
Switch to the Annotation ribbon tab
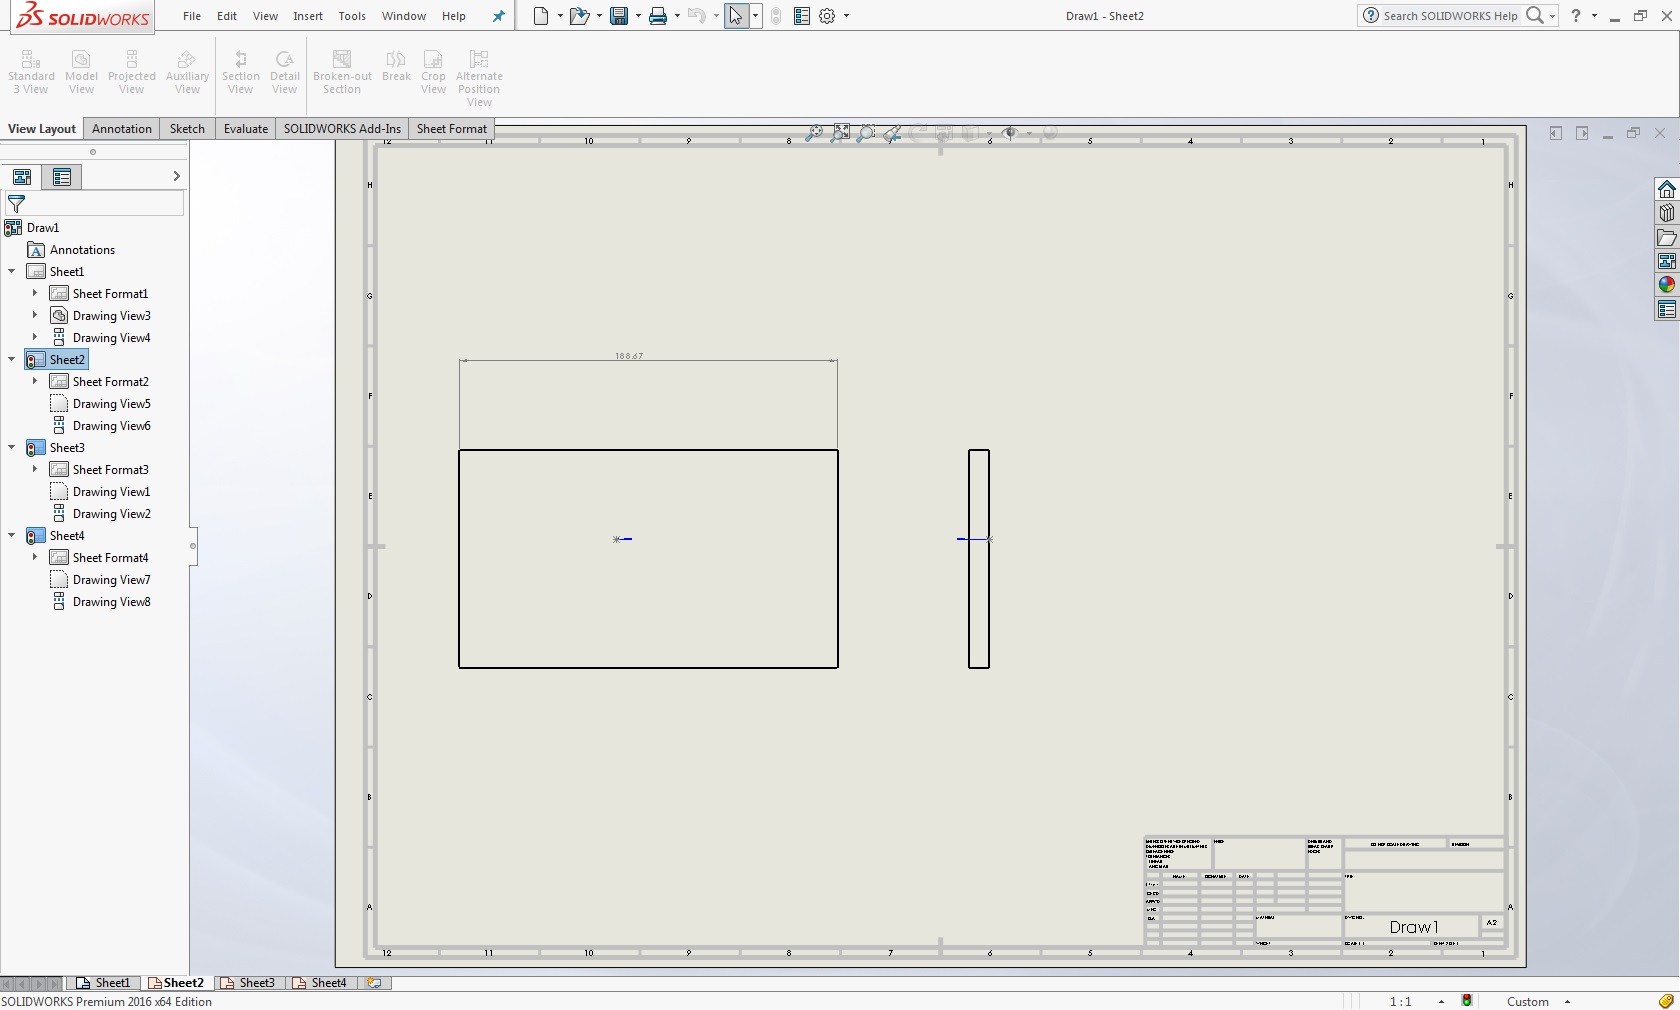pos(122,129)
